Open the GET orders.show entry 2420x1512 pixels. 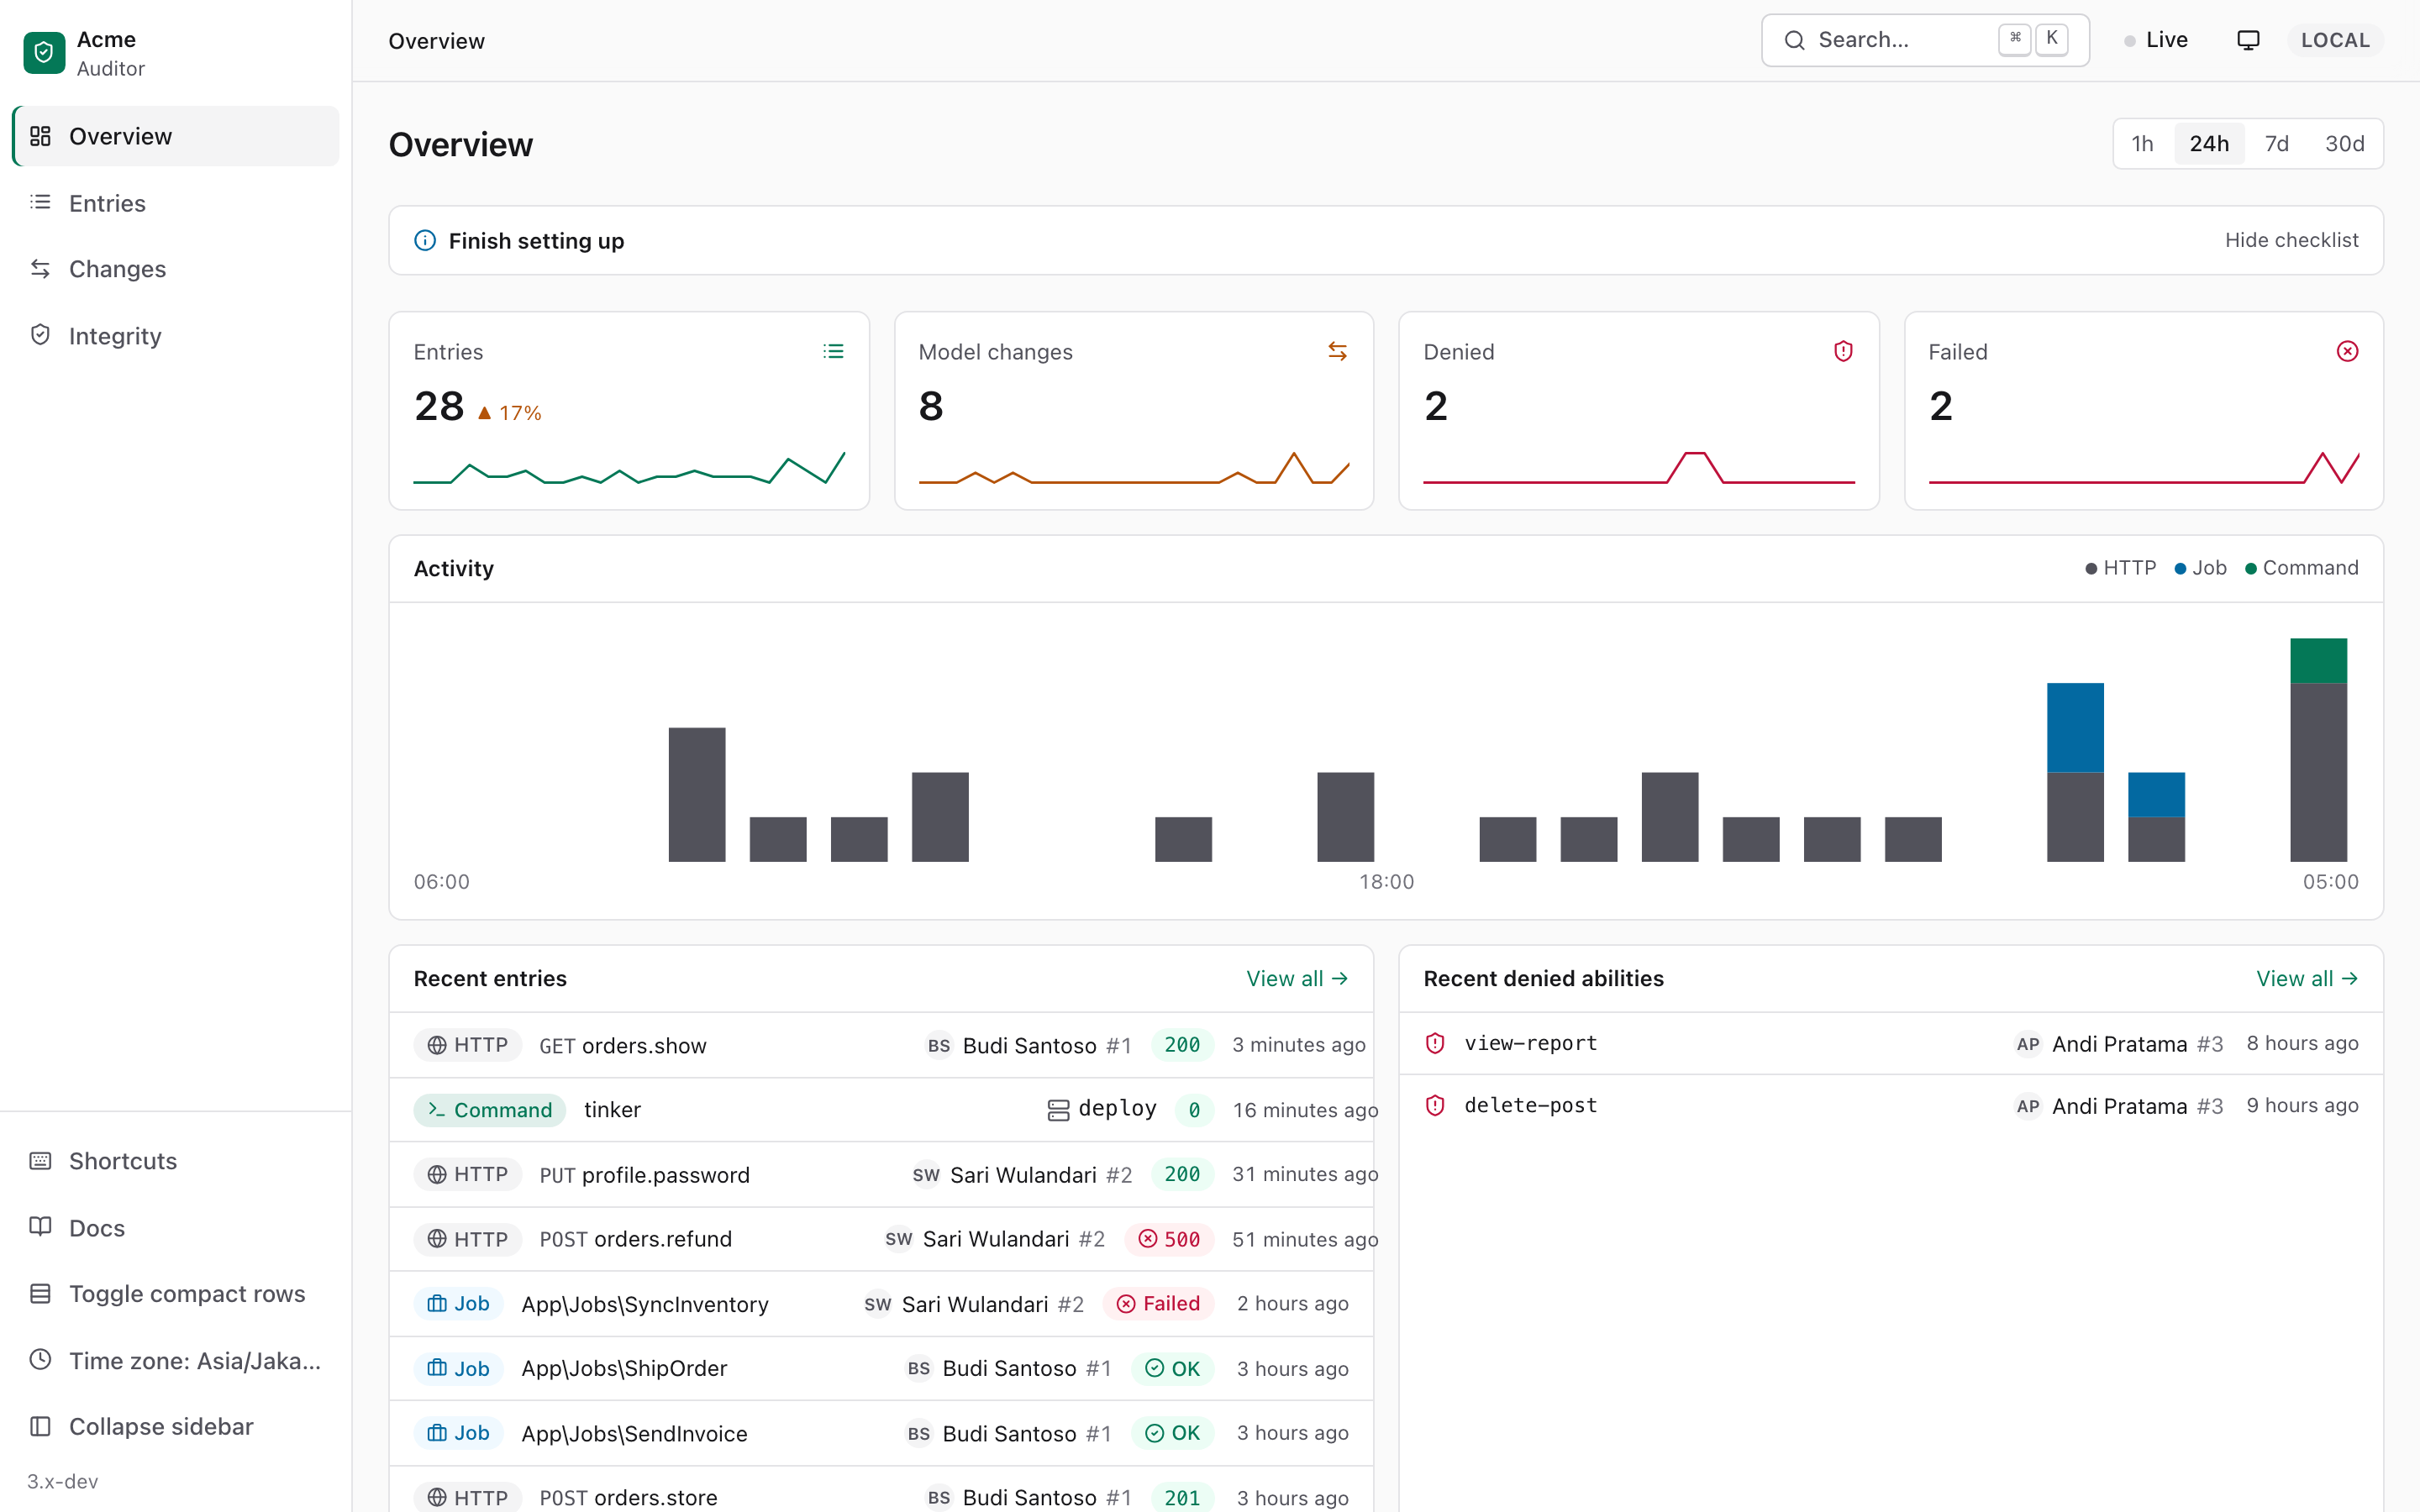click(x=881, y=1045)
